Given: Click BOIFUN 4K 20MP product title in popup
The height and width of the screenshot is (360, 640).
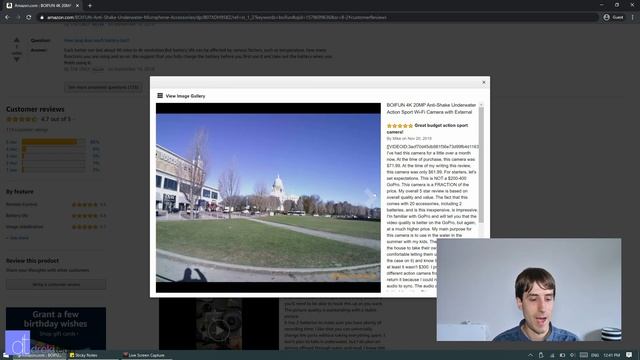Looking at the screenshot, I should pyautogui.click(x=431, y=109).
